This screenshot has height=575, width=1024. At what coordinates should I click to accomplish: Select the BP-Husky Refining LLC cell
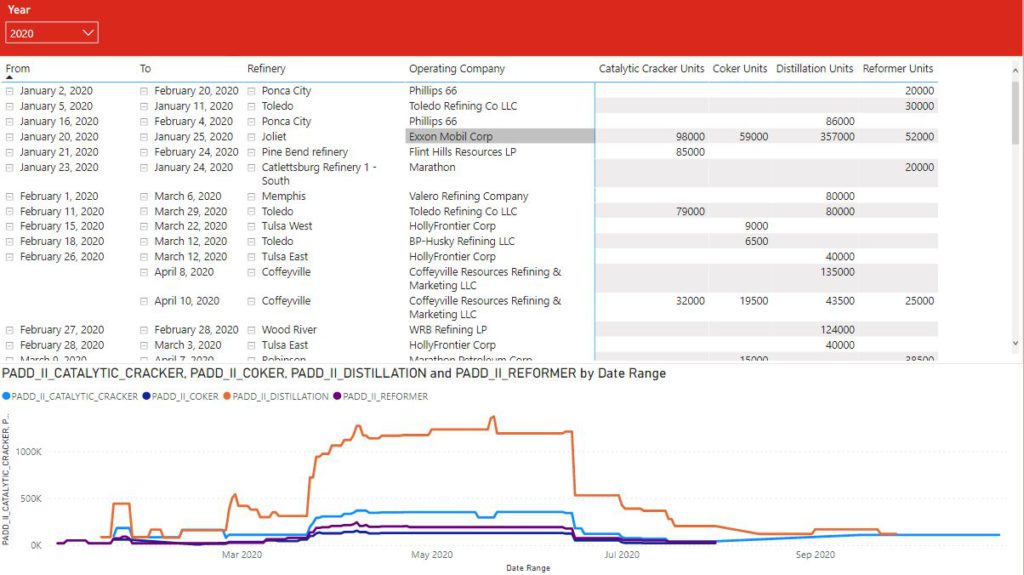tap(462, 241)
